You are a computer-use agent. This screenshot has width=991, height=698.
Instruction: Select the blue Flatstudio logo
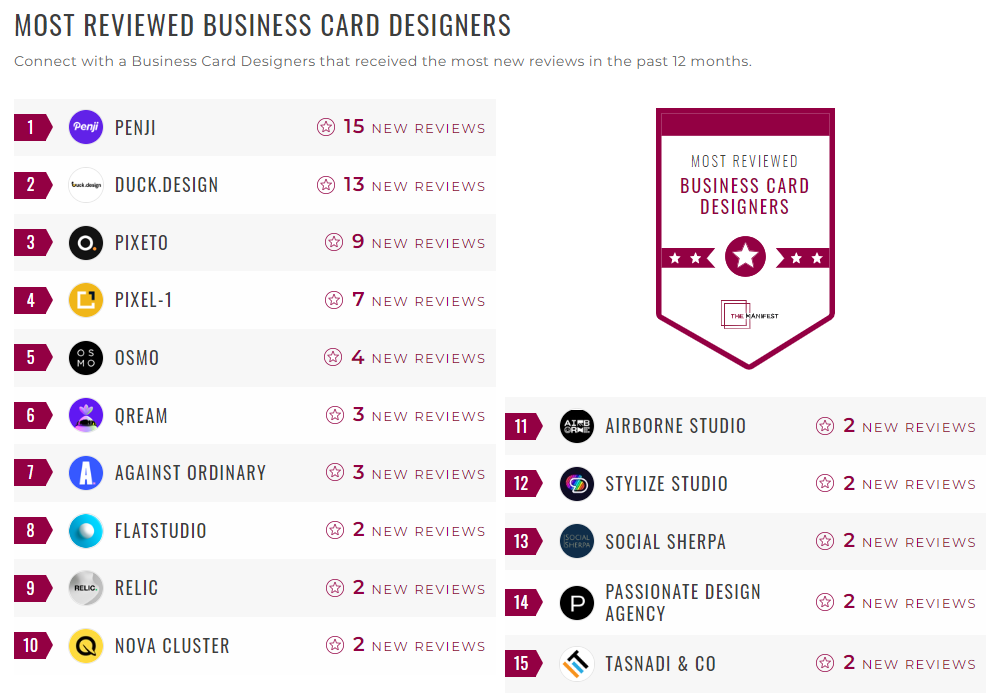point(86,530)
